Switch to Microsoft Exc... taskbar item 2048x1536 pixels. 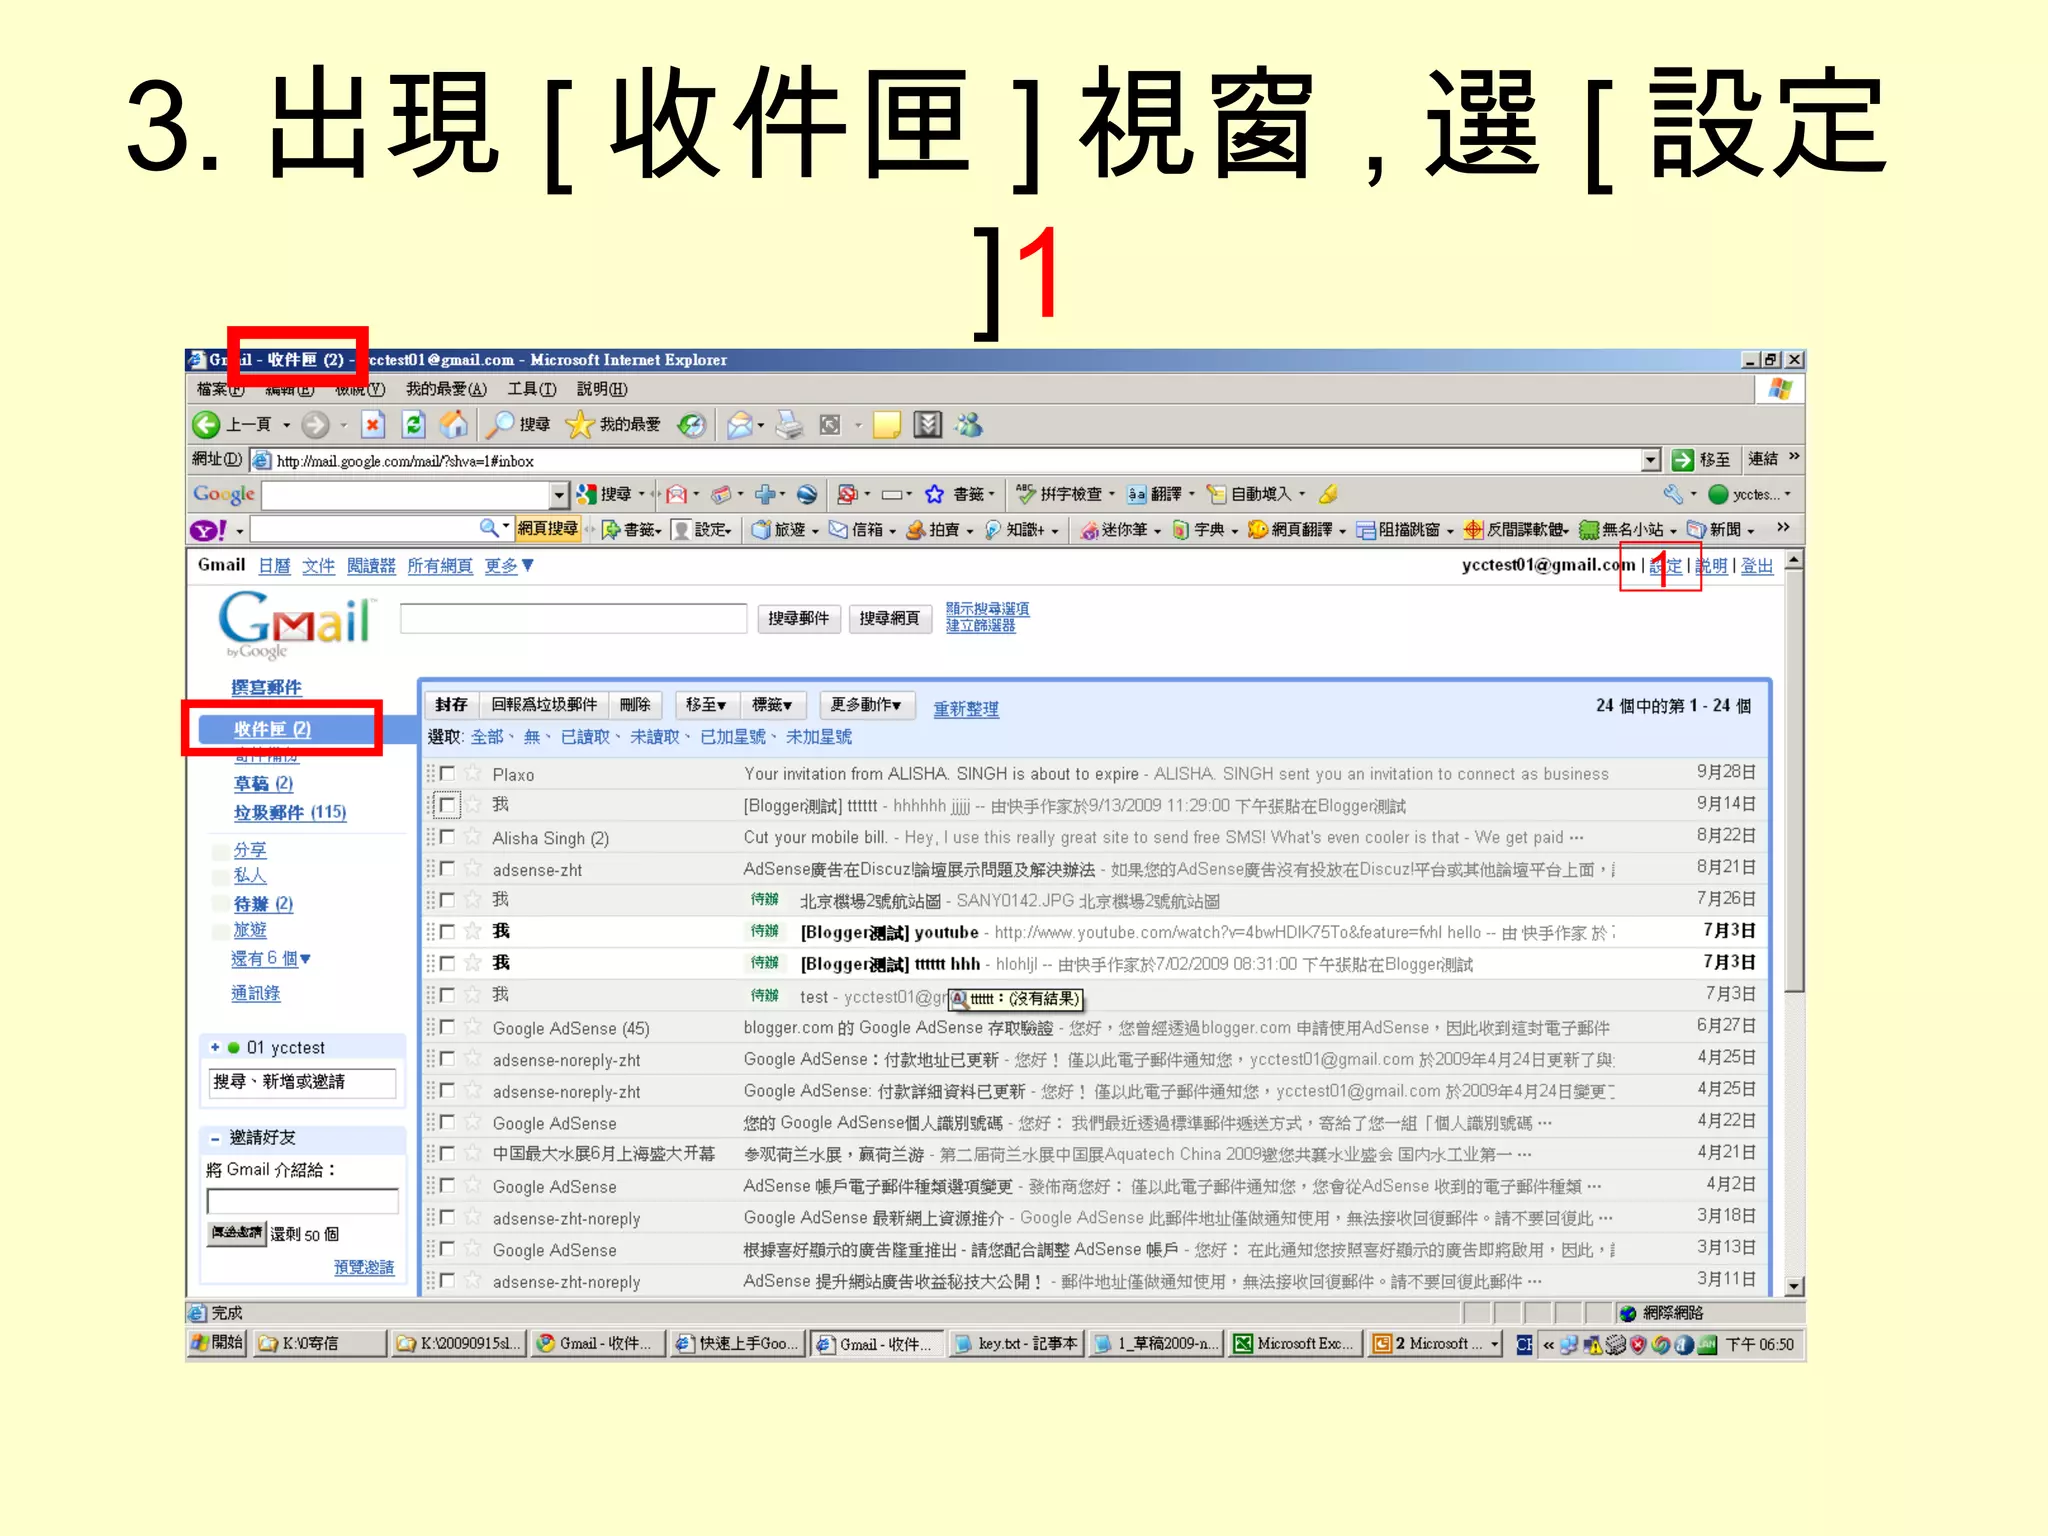pos(1296,1344)
